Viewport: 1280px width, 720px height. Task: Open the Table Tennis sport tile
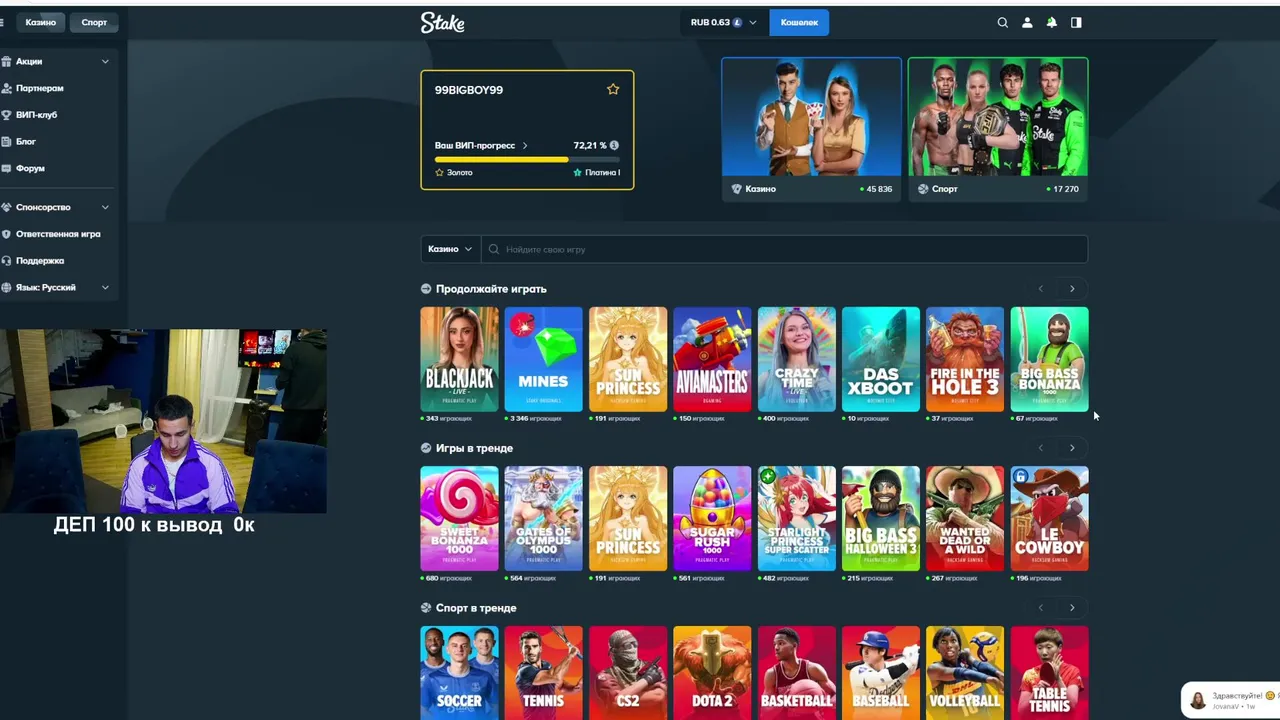pyautogui.click(x=1049, y=673)
